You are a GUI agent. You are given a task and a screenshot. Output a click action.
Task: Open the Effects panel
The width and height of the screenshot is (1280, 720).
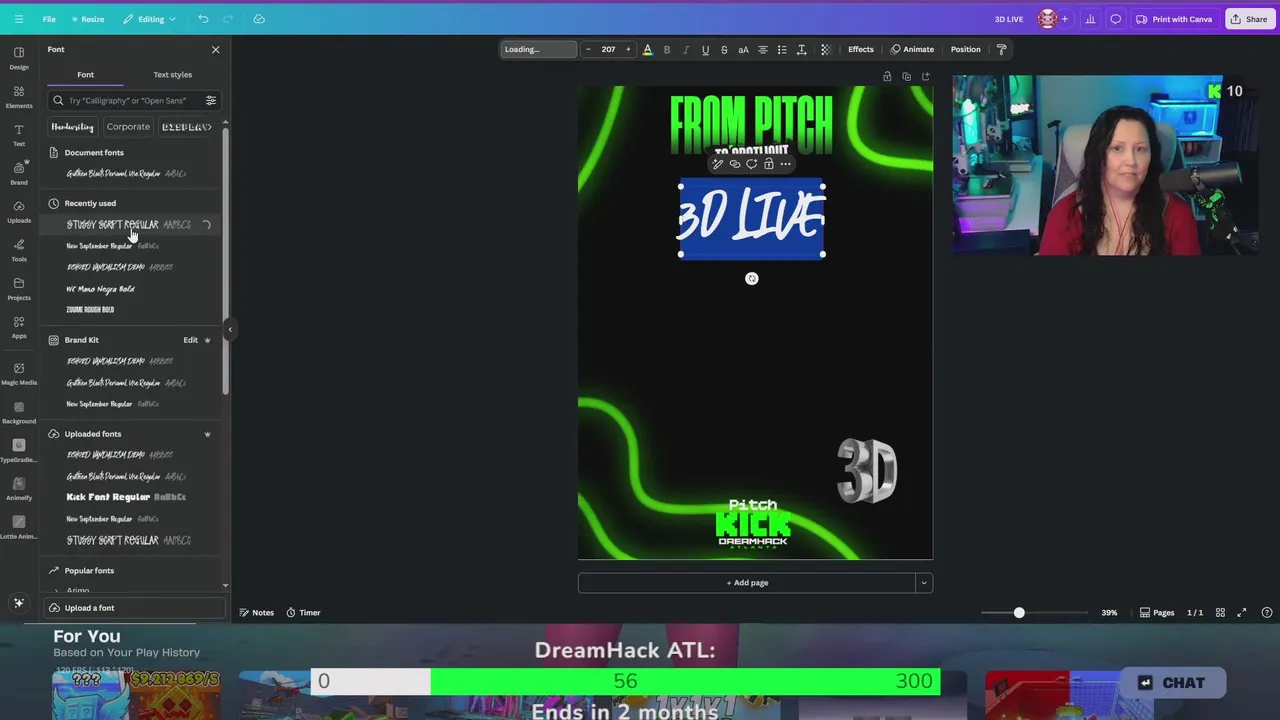861,49
